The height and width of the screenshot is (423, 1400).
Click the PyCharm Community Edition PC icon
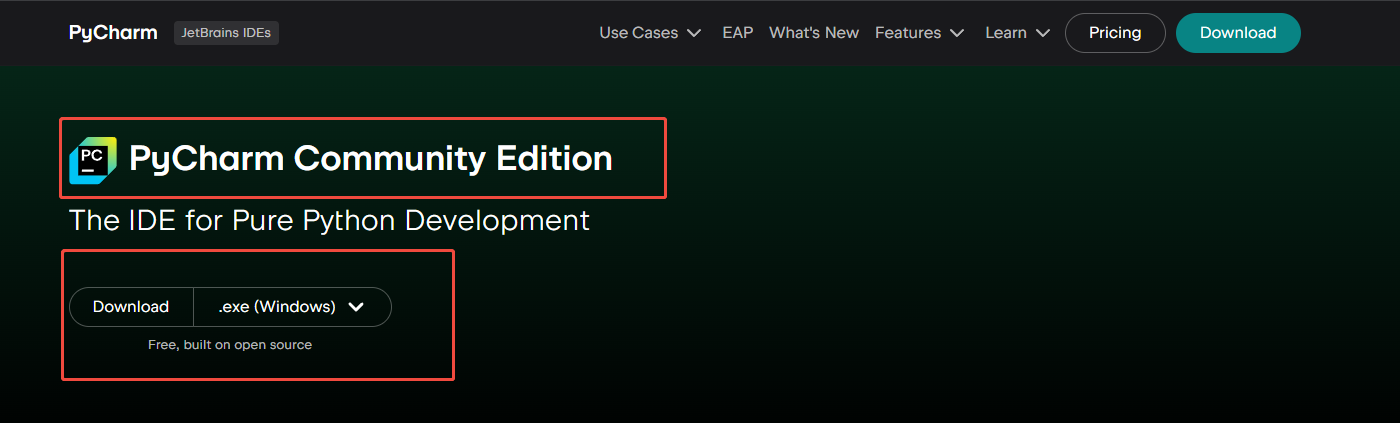[x=93, y=160]
